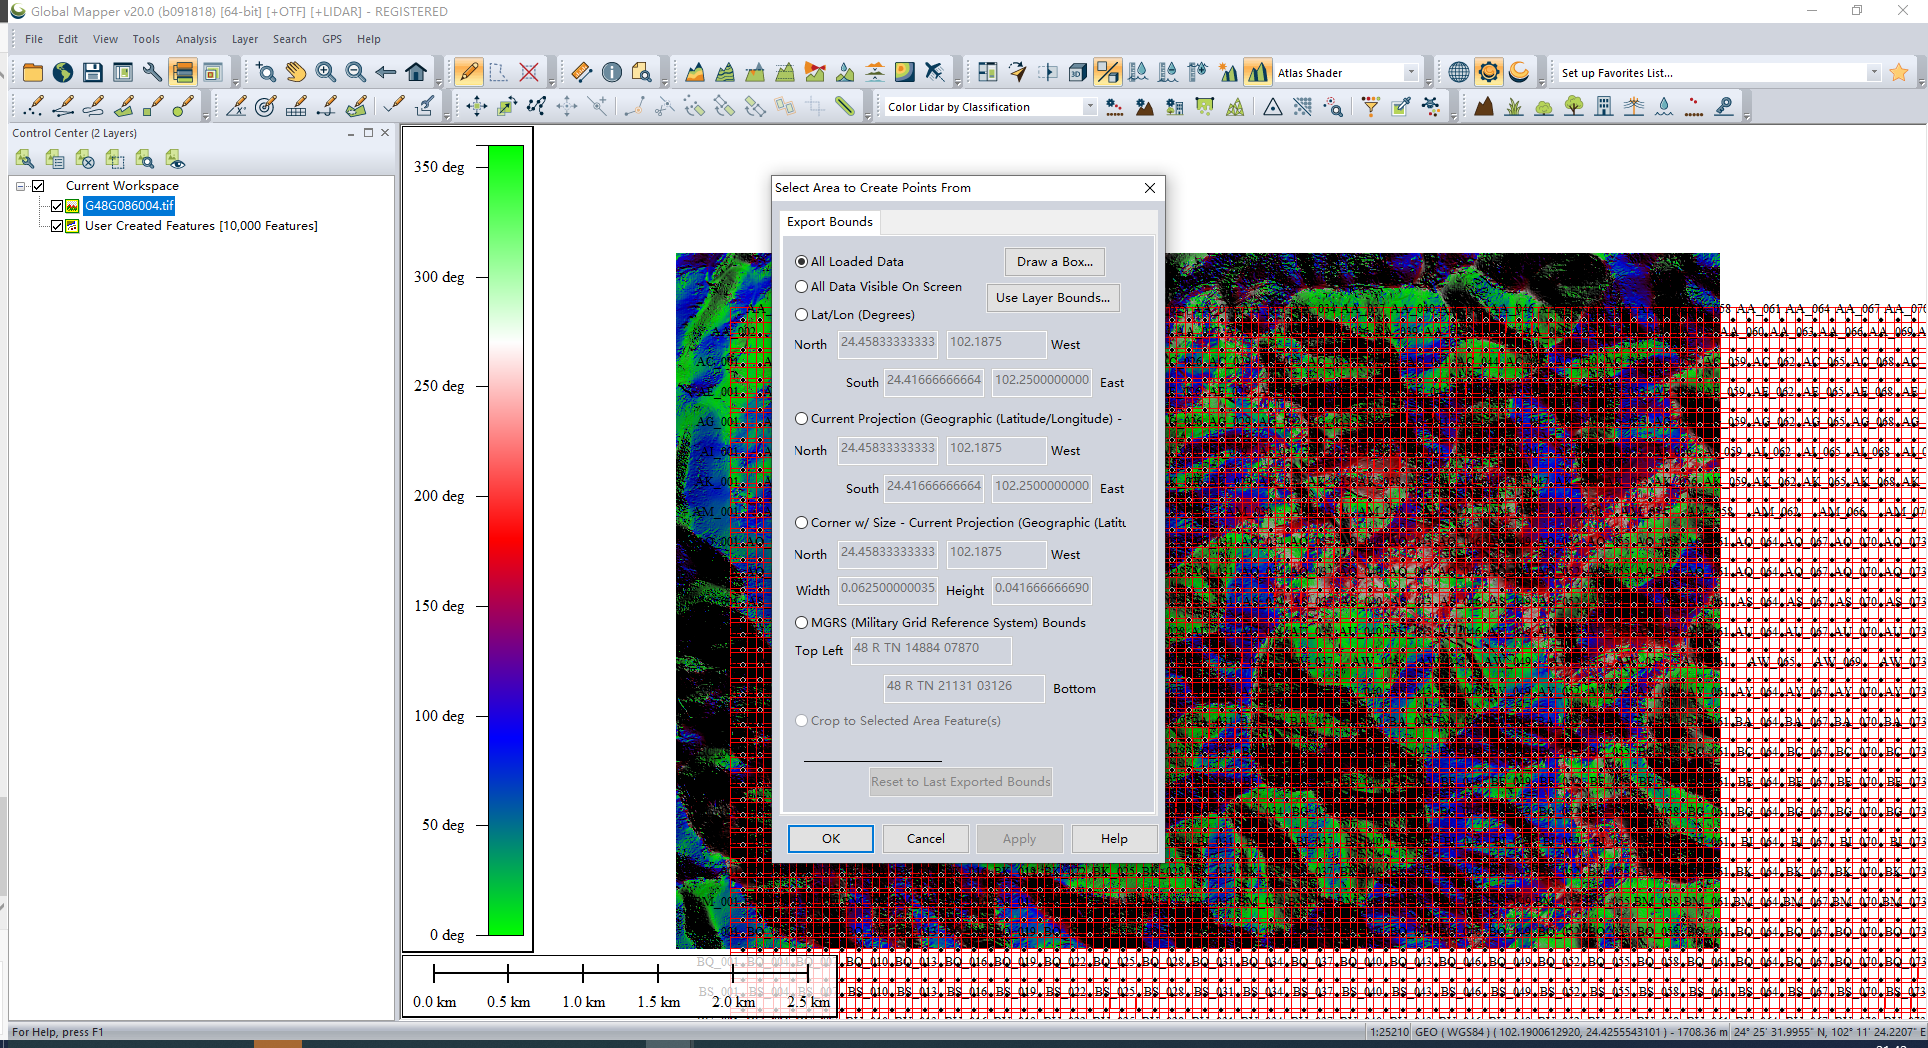Select the Lat/Lon (Degrees) radio button
Viewport: 1928px width, 1048px height.
[801, 314]
